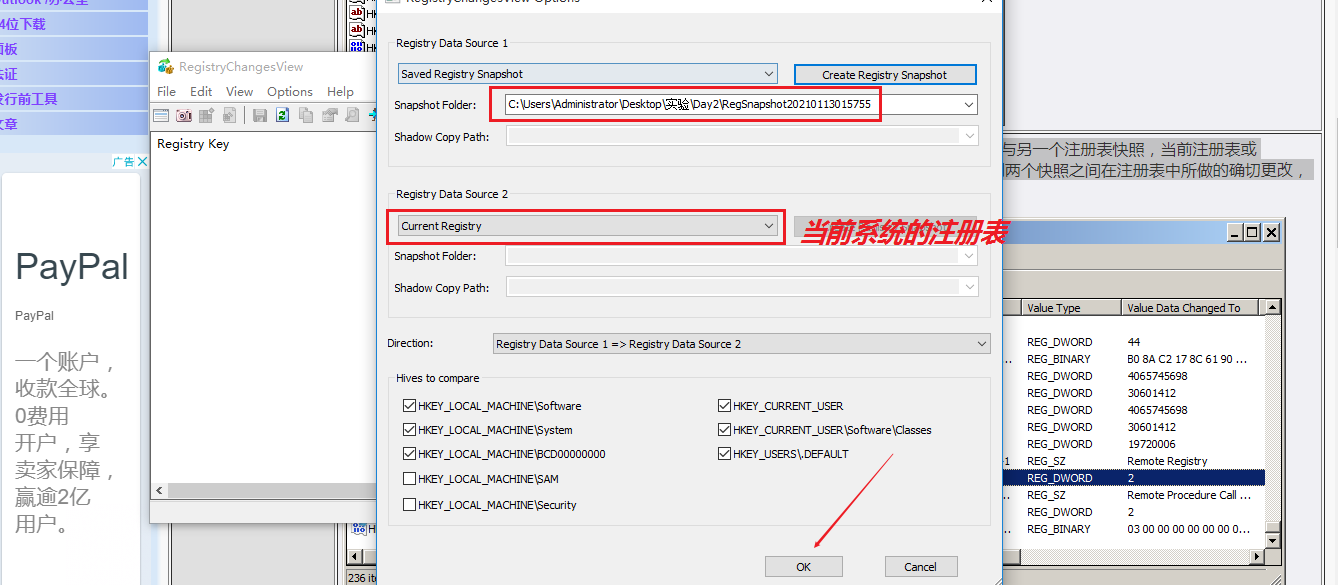This screenshot has width=1338, height=585.
Task: Uncheck HKEY_LOCAL_MACHINE\Software hive checkbox
Action: point(408,405)
